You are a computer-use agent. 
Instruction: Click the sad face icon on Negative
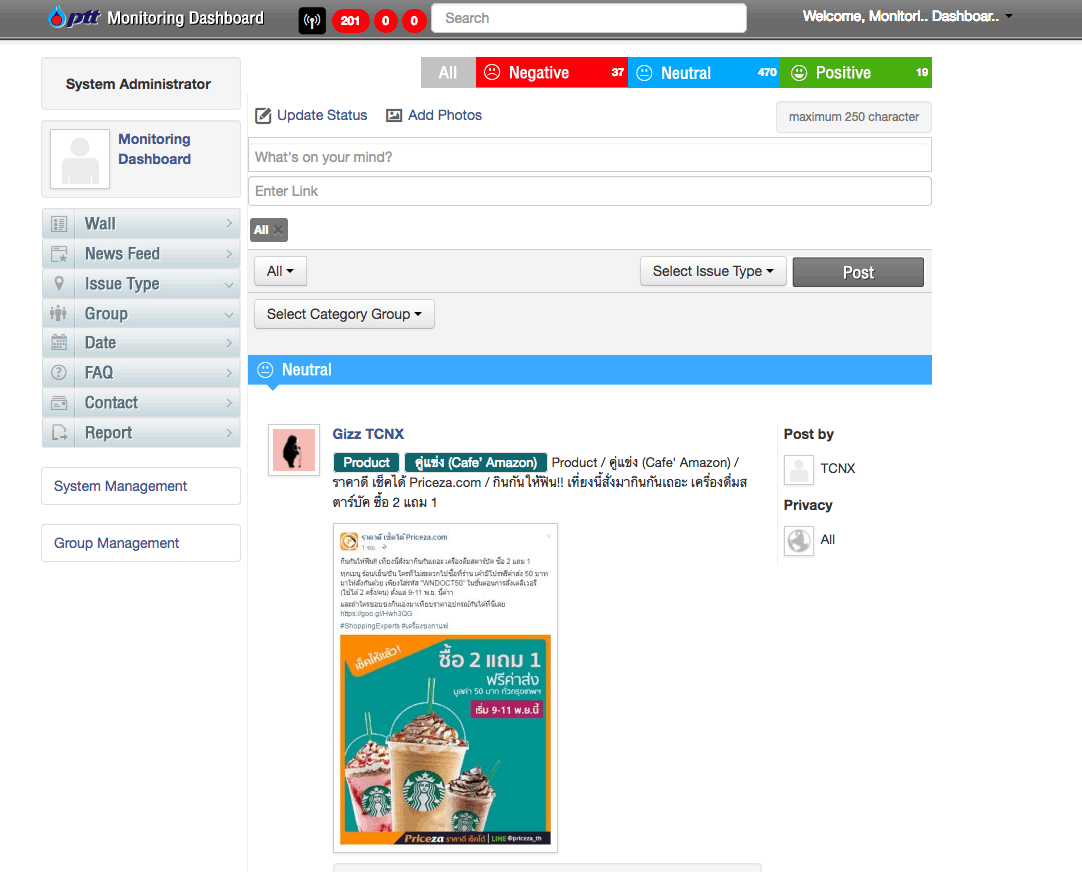(492, 72)
